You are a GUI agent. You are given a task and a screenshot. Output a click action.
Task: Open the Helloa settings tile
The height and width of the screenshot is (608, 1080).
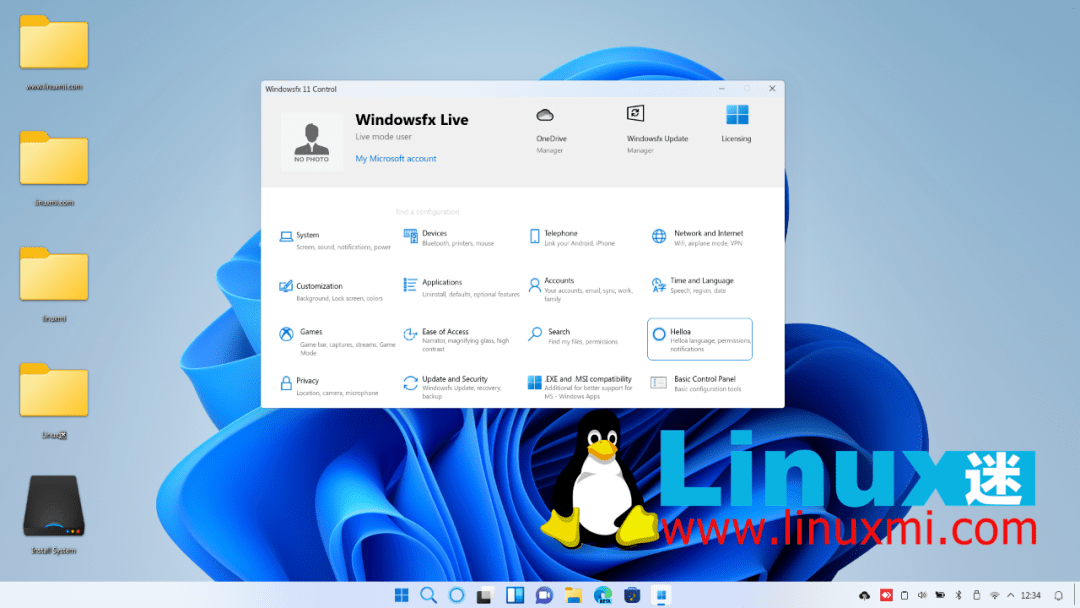699,337
